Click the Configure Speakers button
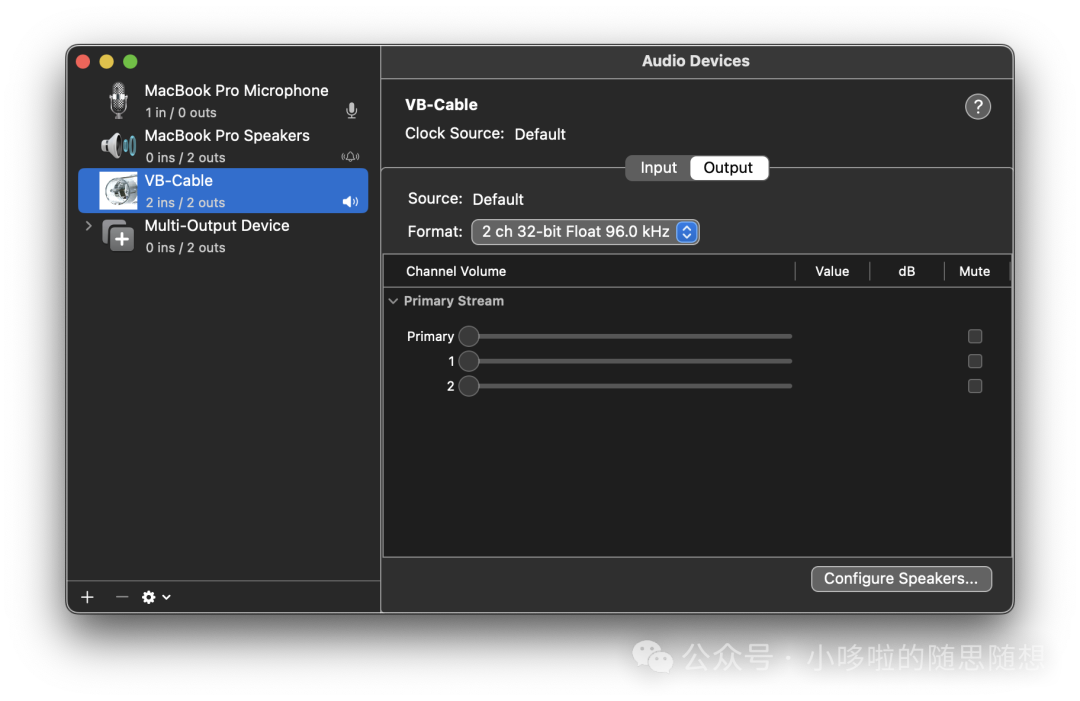Viewport: 1080px width, 701px height. point(901,579)
